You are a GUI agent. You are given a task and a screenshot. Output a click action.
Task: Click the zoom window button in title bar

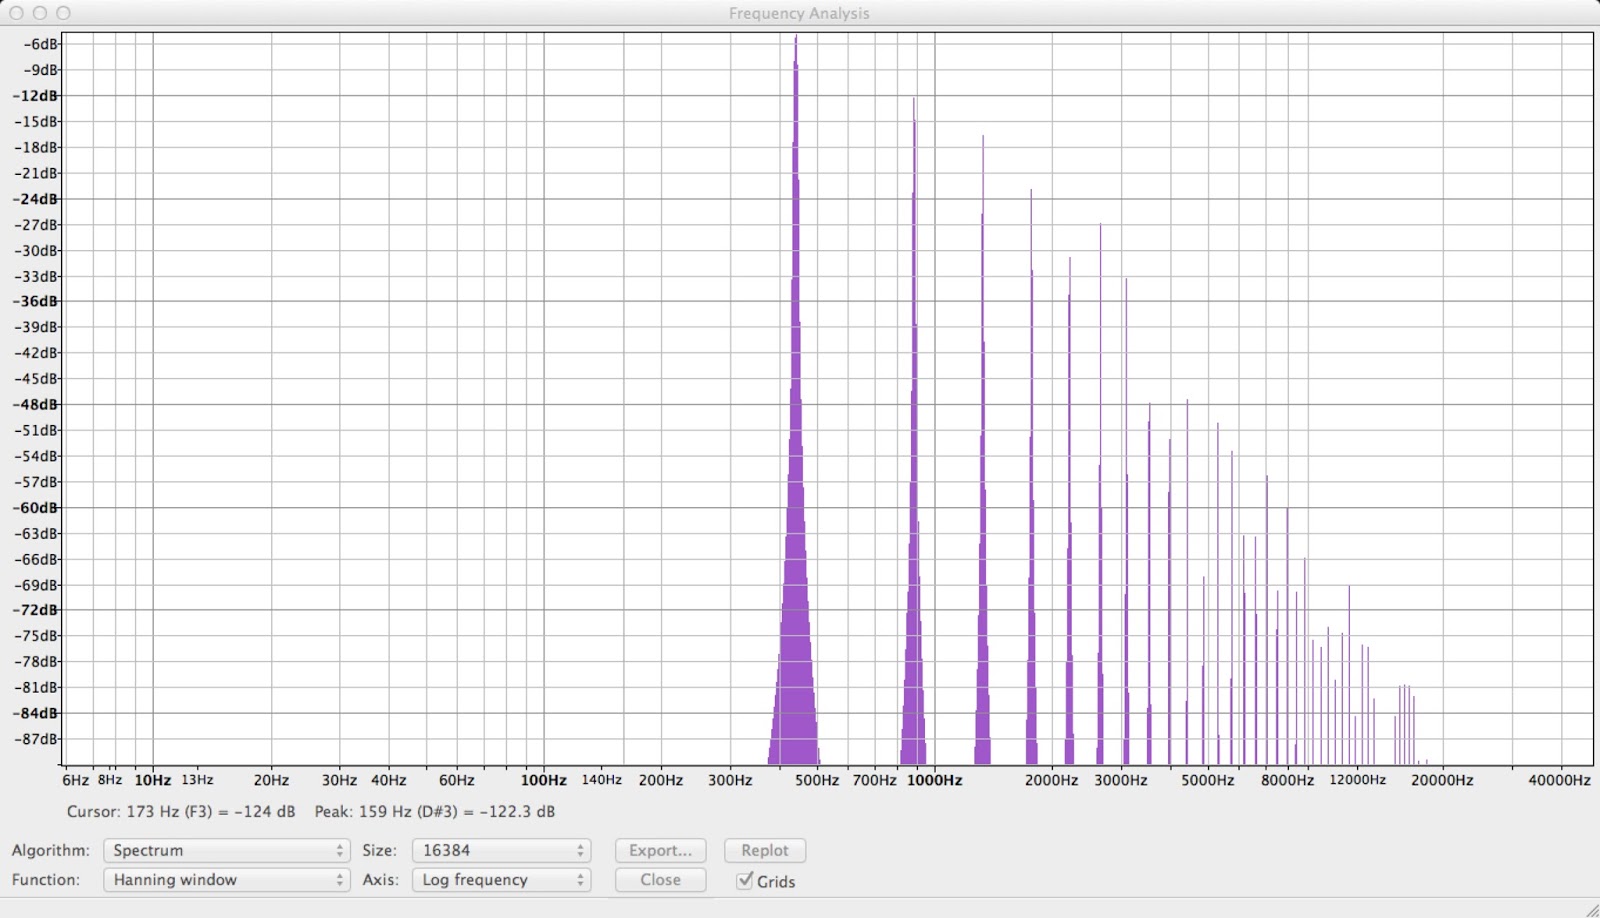click(63, 13)
